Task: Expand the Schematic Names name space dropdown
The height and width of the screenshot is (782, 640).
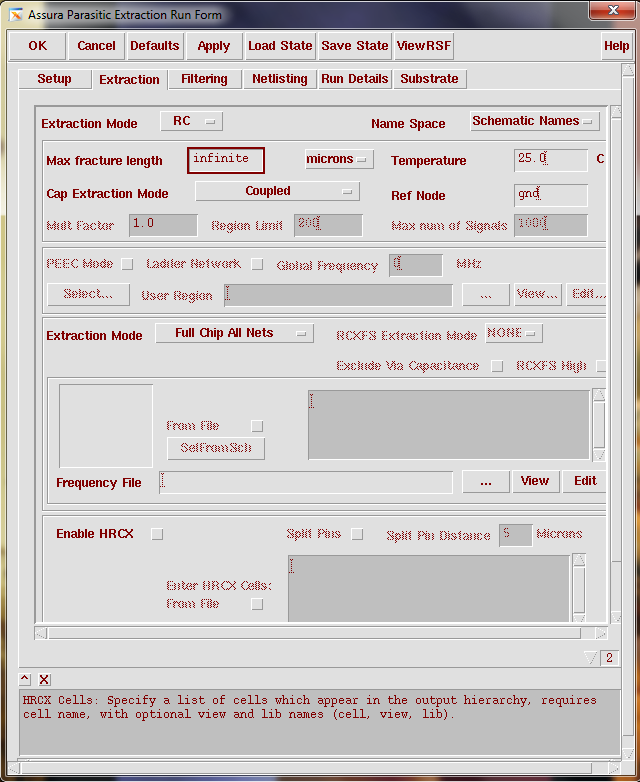Action: [x=535, y=121]
